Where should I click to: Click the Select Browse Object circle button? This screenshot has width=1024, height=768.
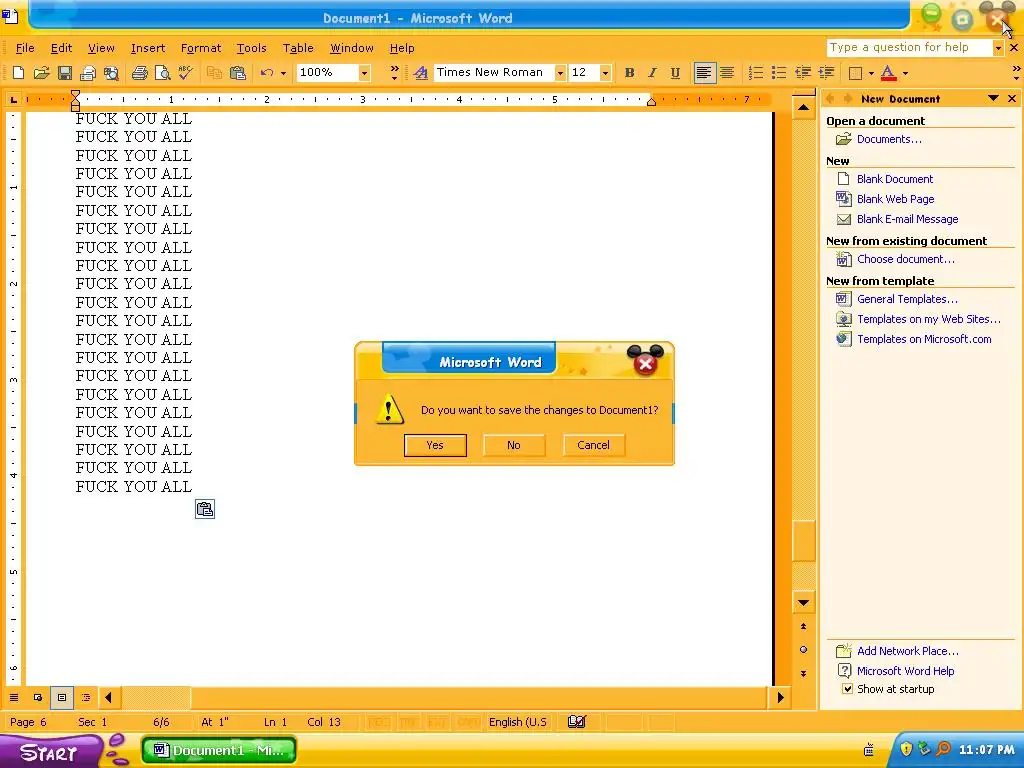click(803, 650)
